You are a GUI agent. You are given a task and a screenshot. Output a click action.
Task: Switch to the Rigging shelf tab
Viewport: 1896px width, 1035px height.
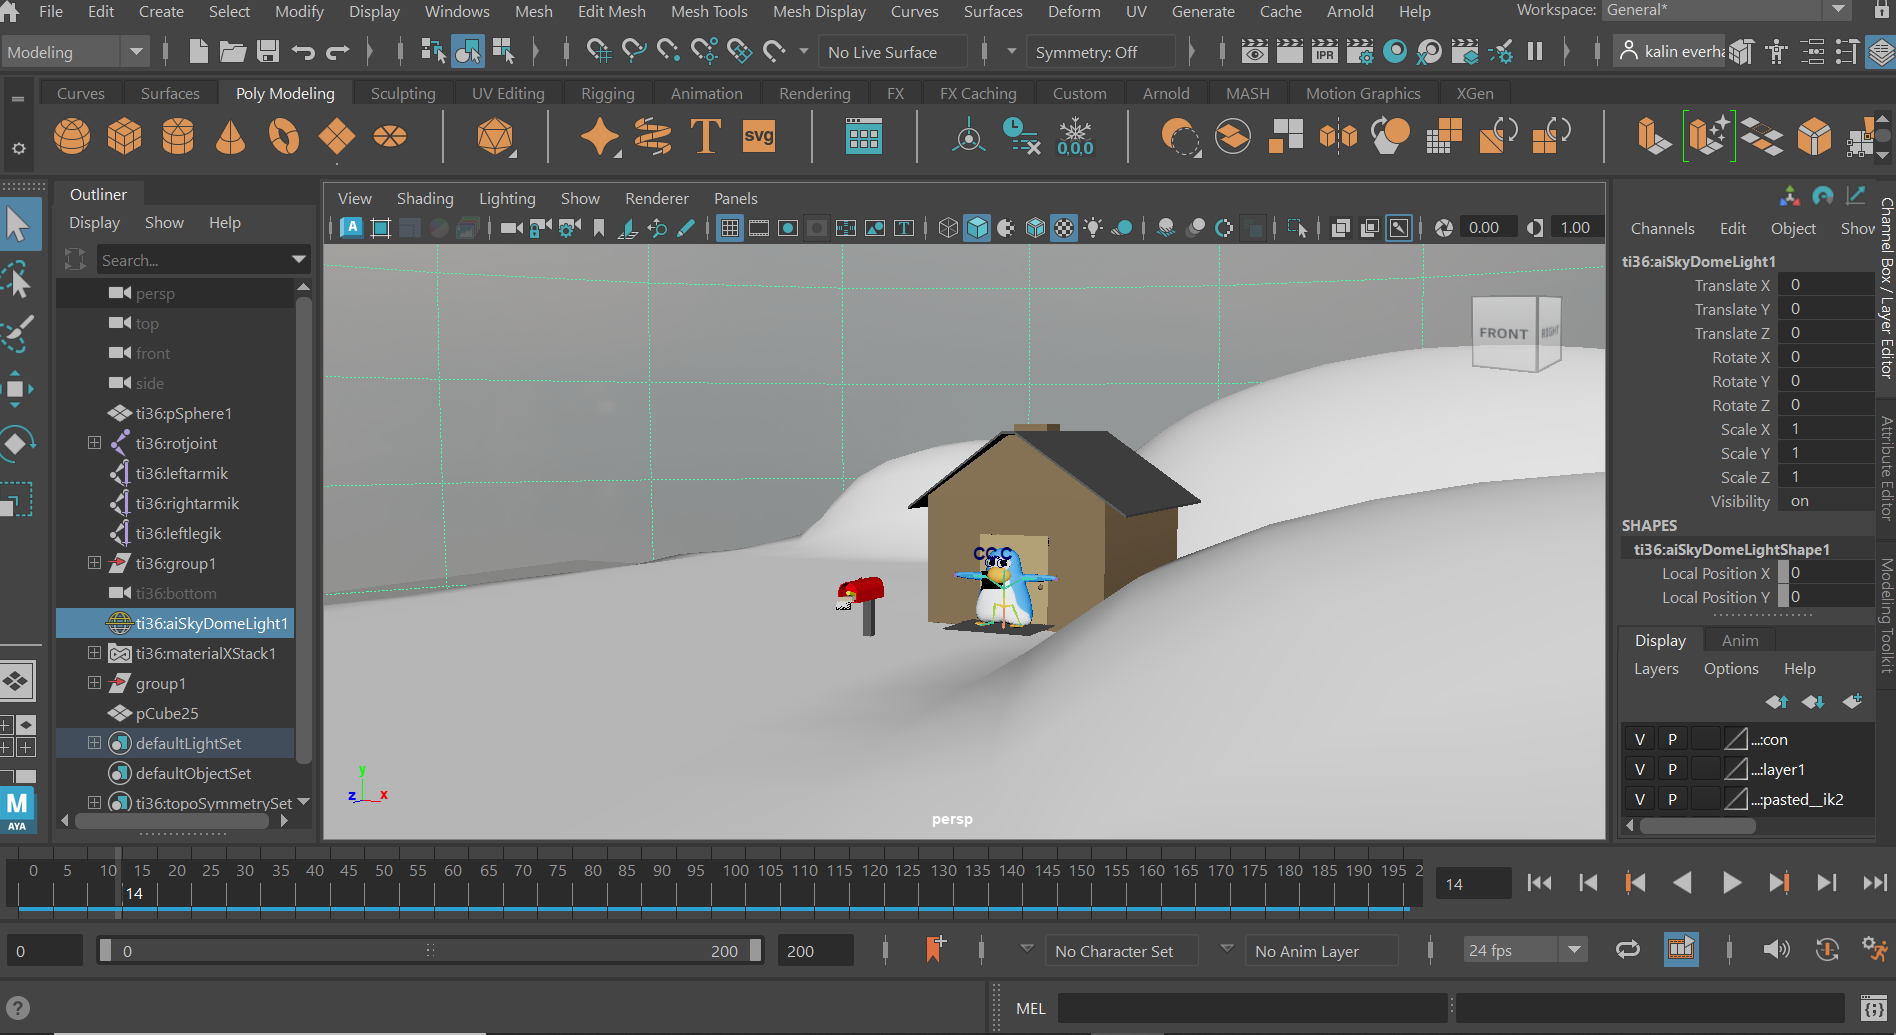608,93
